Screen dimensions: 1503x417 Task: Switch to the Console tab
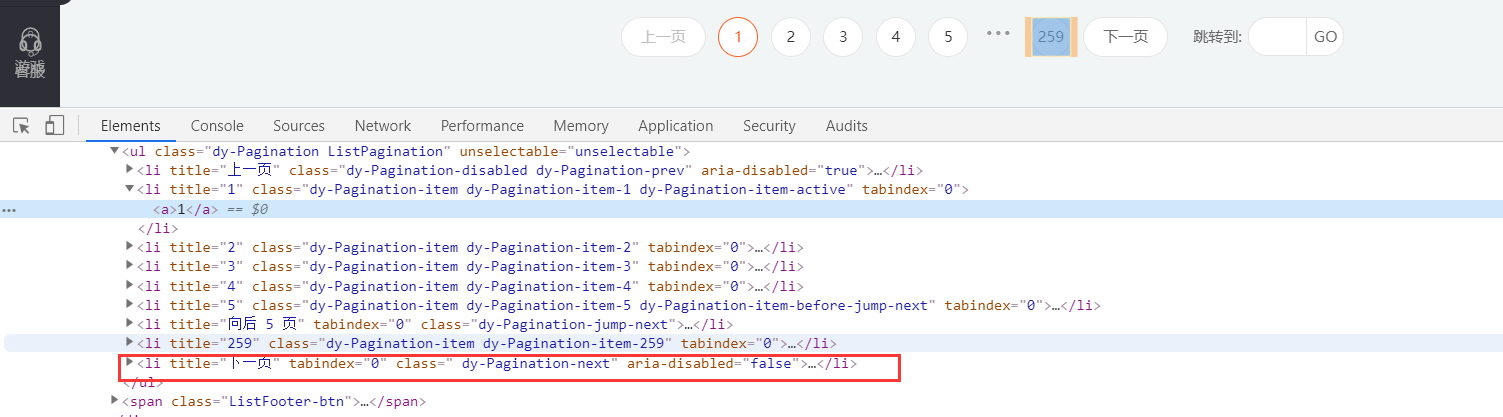click(x=217, y=126)
